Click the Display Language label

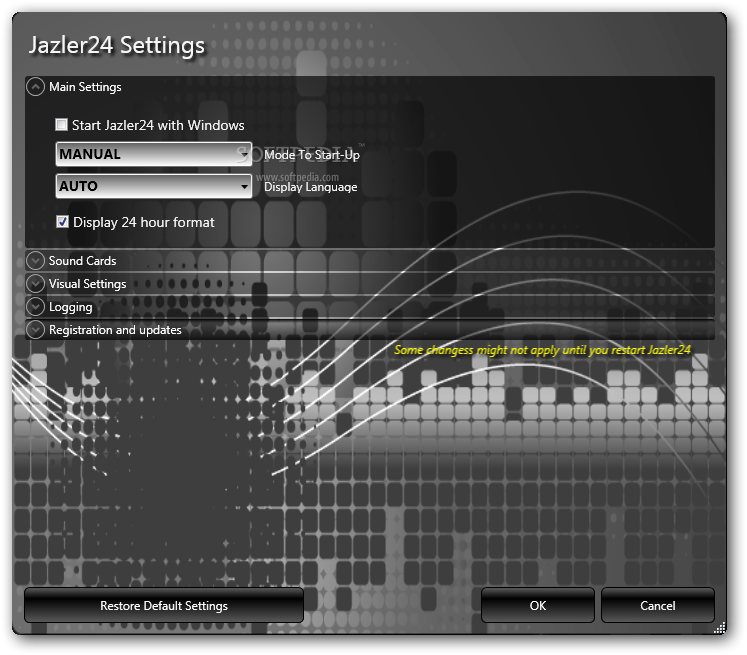click(311, 187)
